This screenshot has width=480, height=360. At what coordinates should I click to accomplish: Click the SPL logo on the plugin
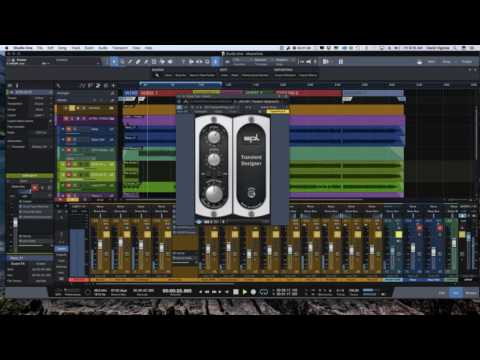[251, 138]
